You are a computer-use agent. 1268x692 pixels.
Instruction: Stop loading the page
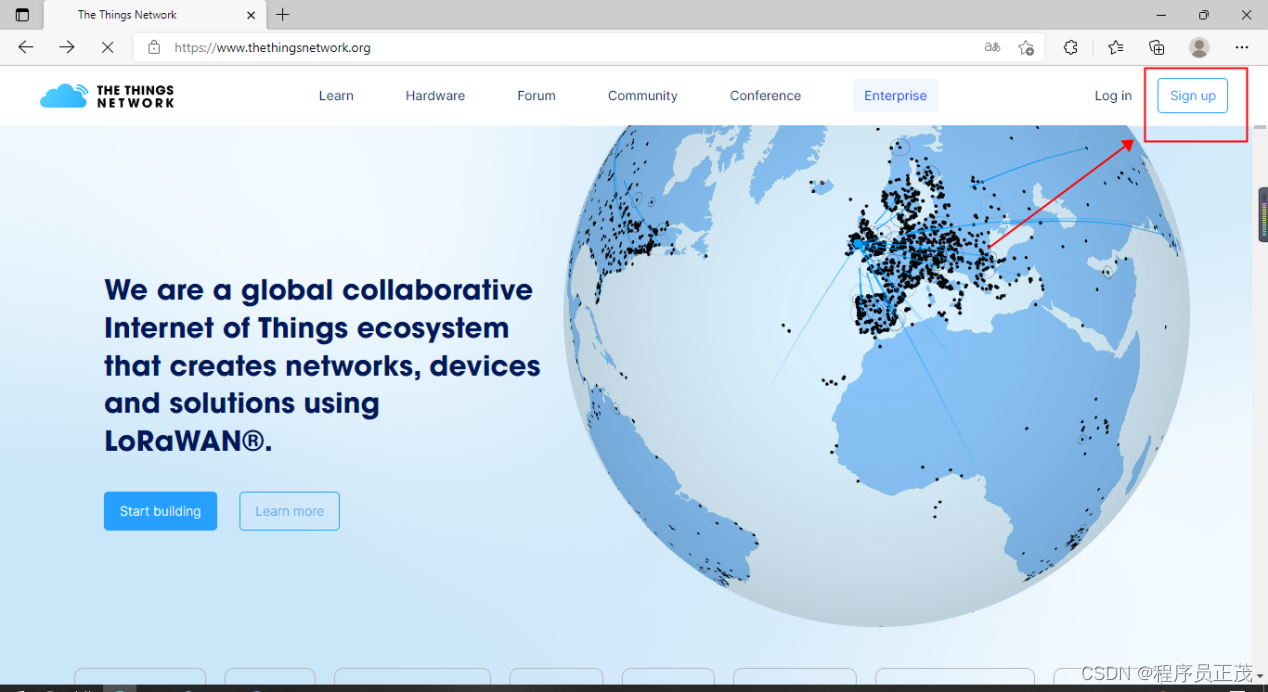coord(107,47)
